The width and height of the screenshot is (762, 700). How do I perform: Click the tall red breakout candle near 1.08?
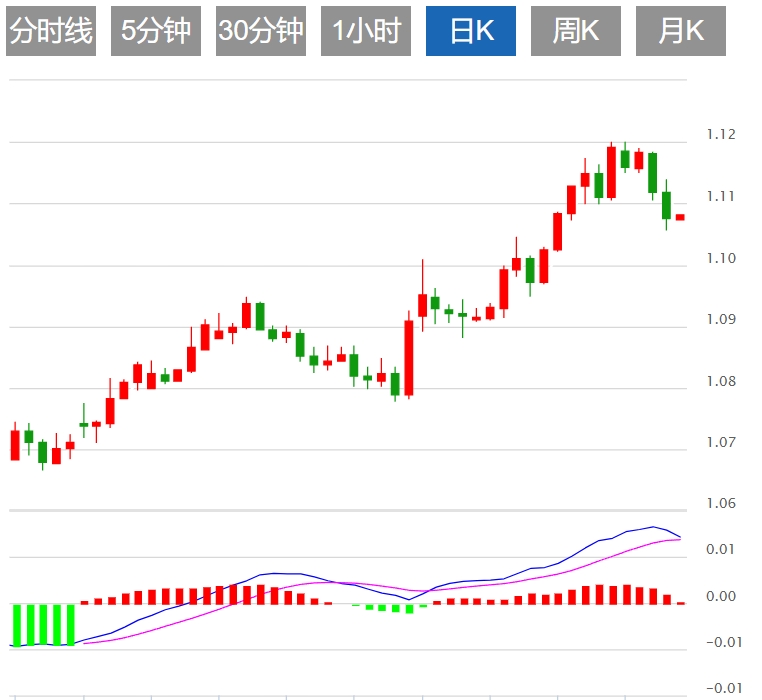409,357
